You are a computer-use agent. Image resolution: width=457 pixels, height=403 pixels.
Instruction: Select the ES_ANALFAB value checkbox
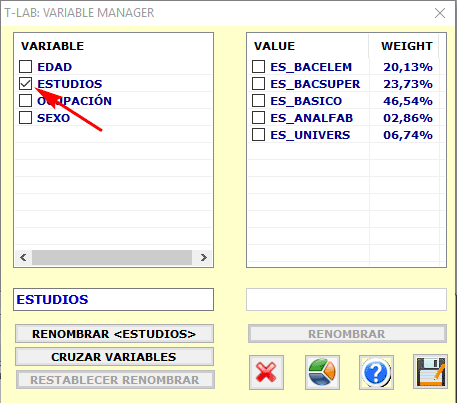258,118
